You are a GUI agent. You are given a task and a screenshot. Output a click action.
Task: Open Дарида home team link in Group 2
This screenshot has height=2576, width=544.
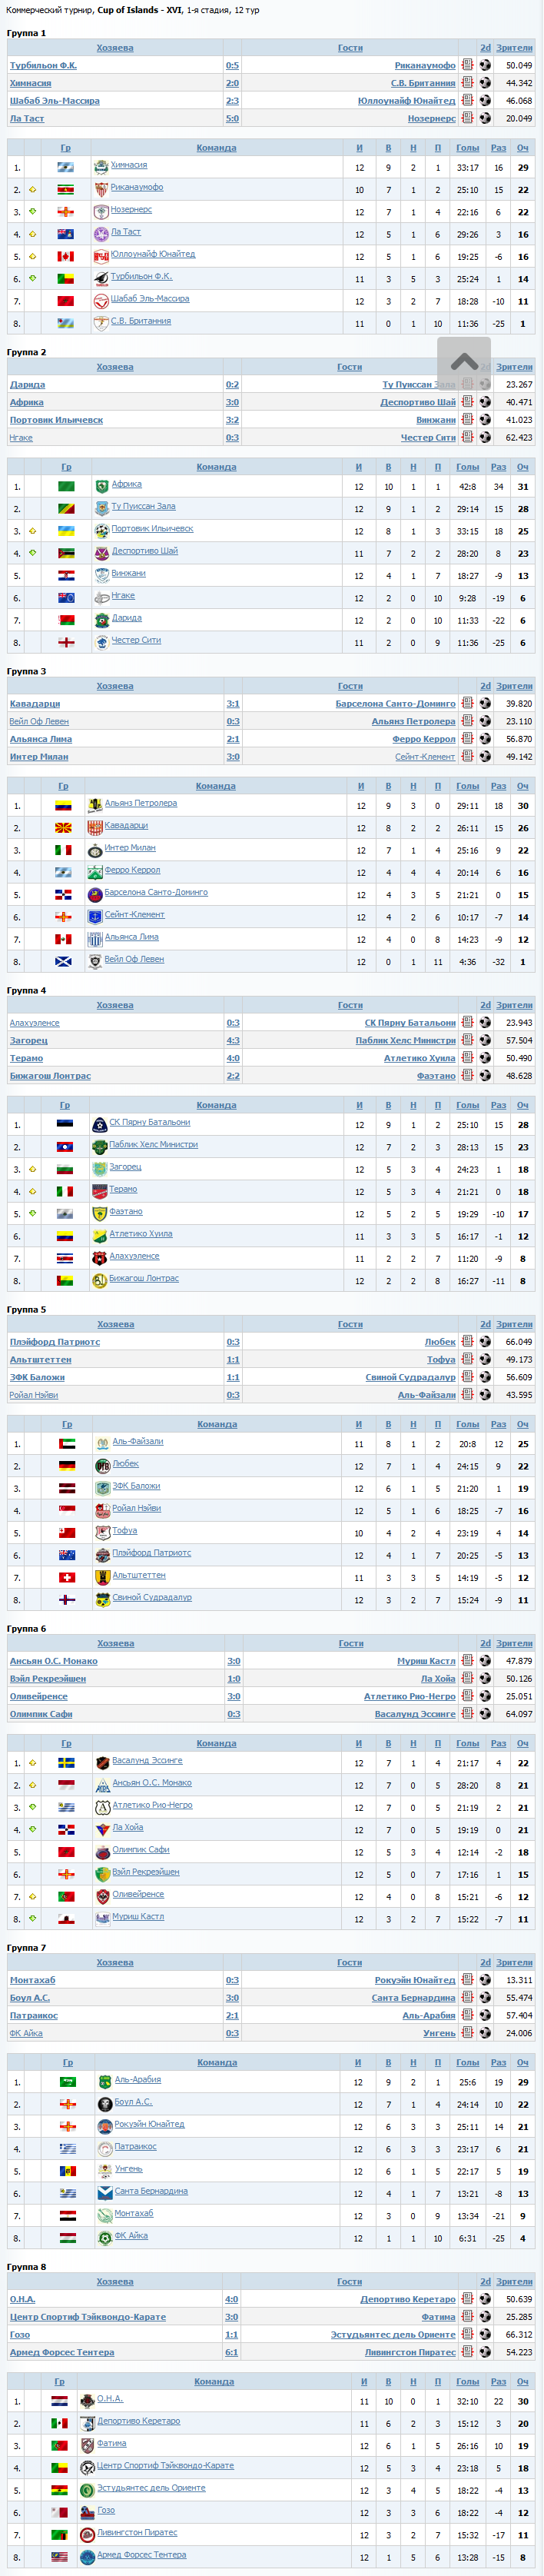click(27, 385)
